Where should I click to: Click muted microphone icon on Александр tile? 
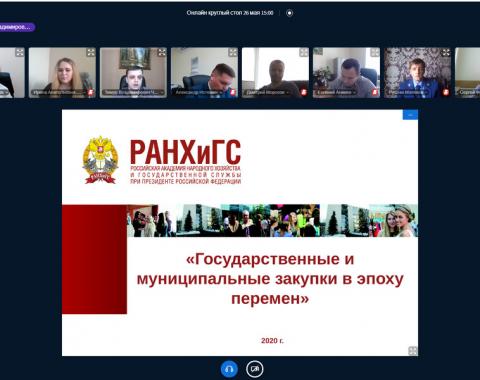233,92
